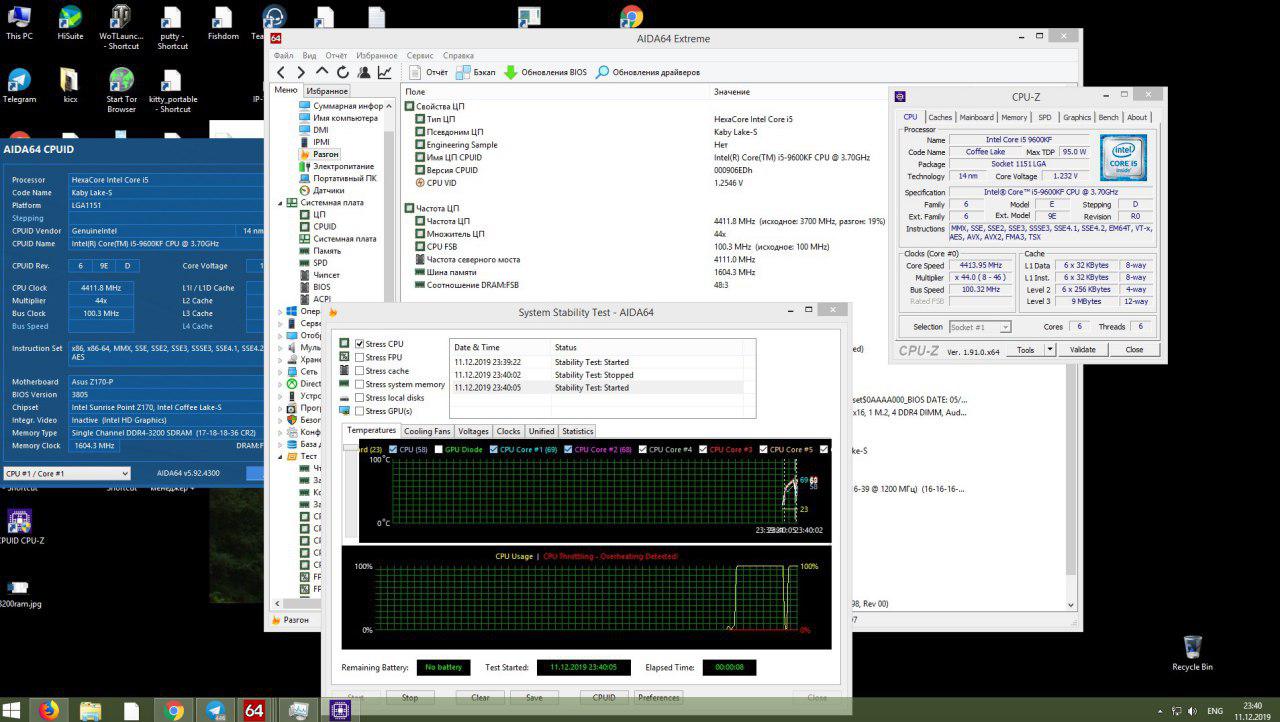Open Обновления драйверов in the toolbar

(x=648, y=72)
